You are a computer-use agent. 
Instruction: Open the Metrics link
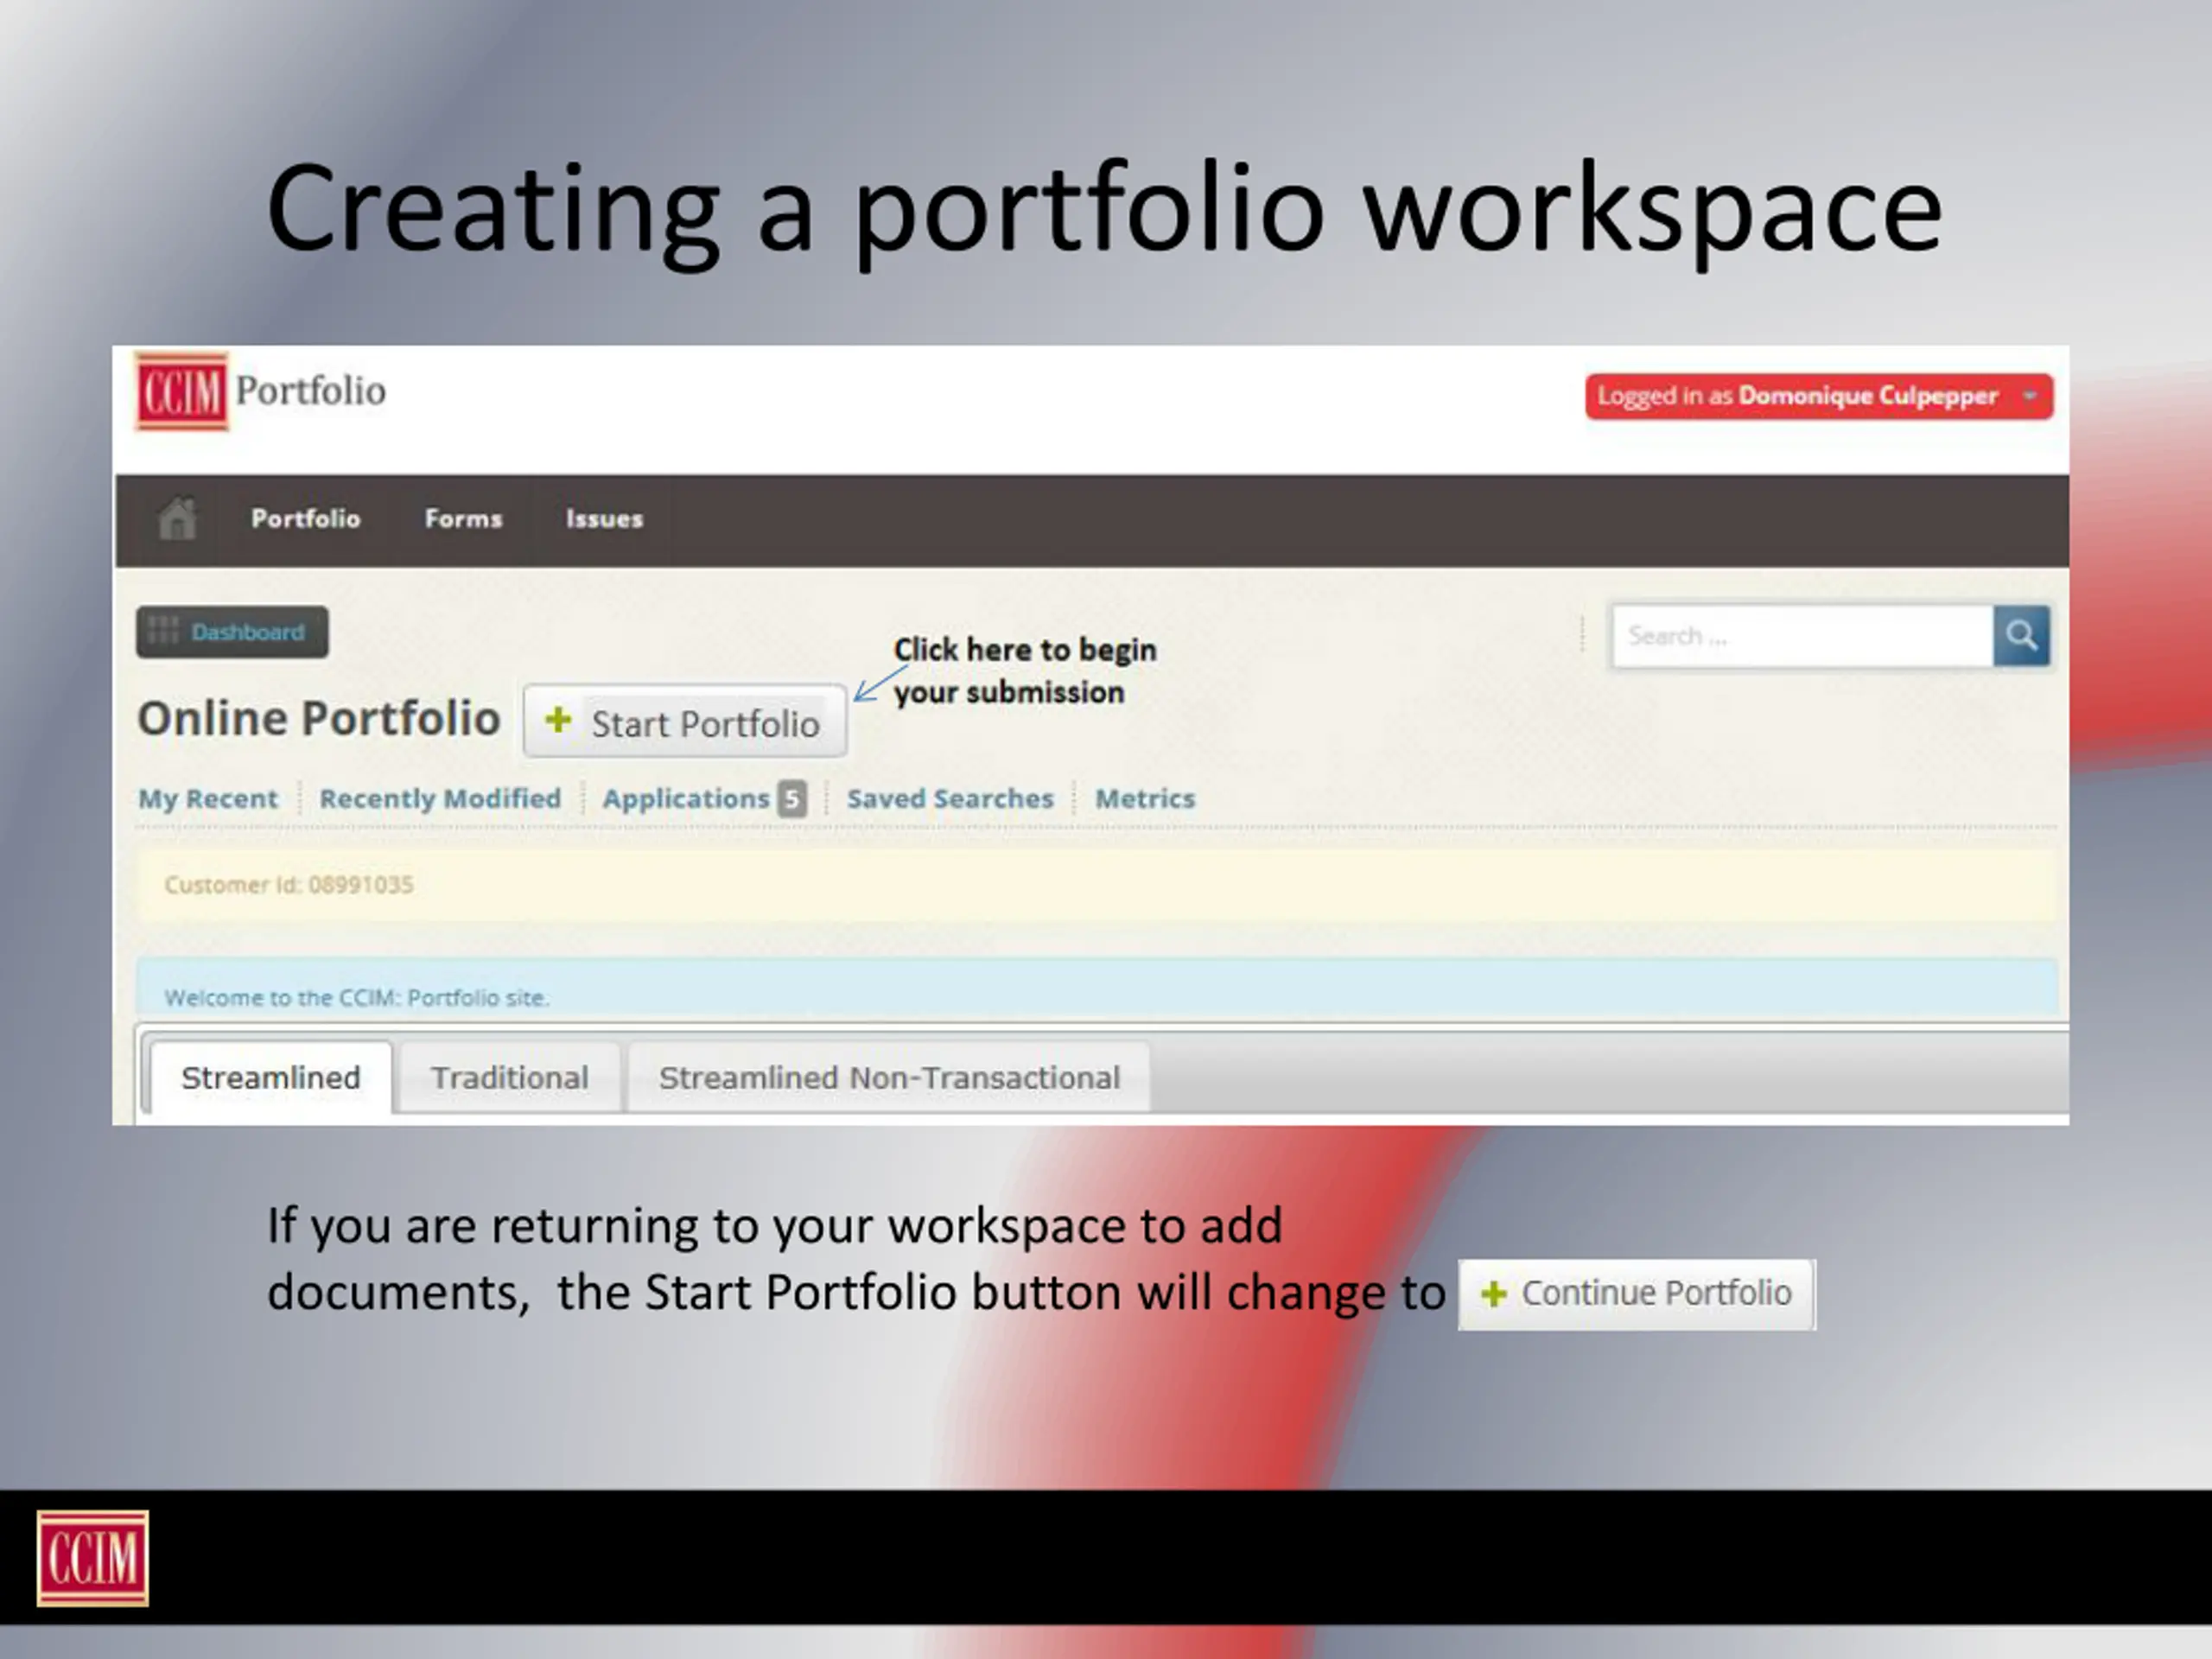1145,799
